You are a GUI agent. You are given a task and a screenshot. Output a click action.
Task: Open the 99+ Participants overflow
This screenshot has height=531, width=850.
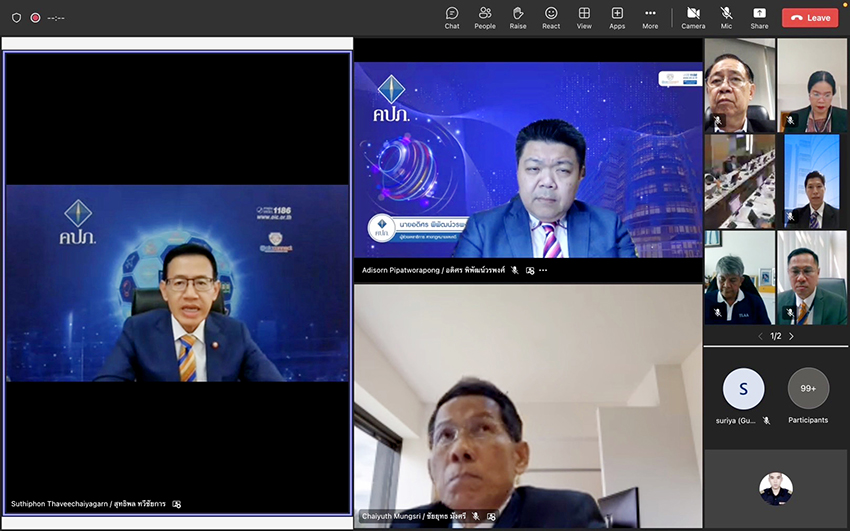[x=808, y=388]
